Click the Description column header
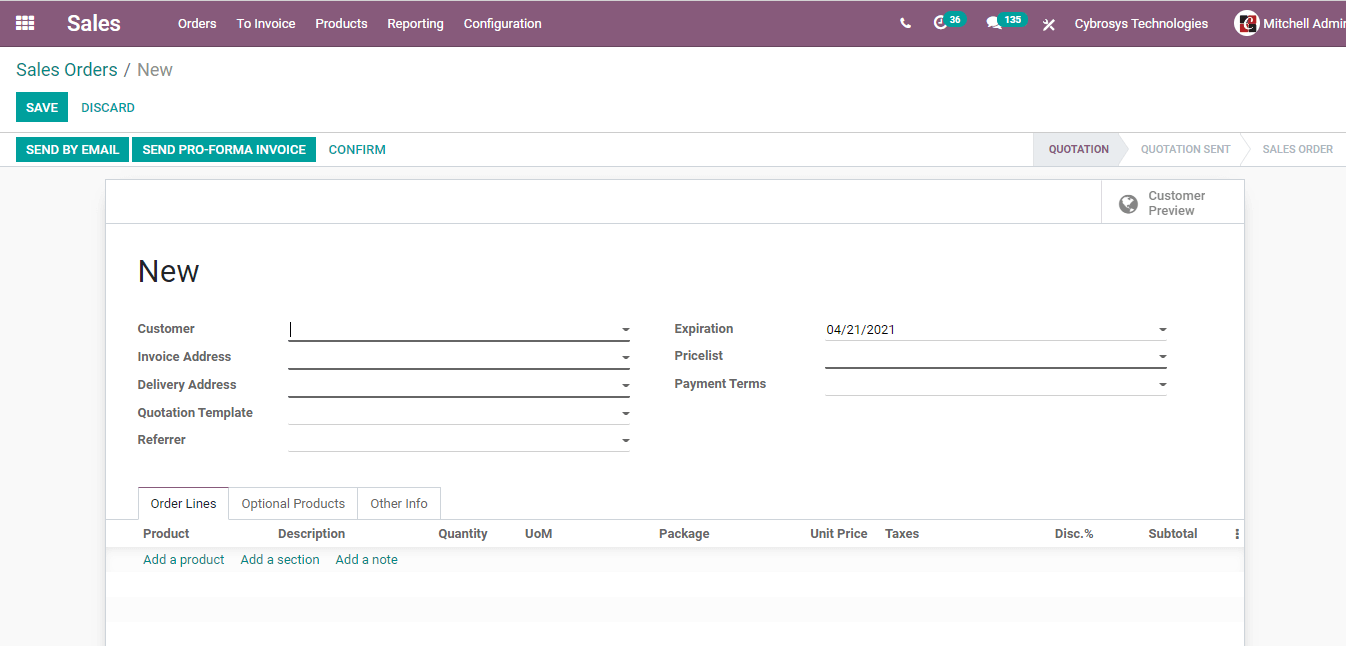This screenshot has width=1346, height=646. (312, 534)
